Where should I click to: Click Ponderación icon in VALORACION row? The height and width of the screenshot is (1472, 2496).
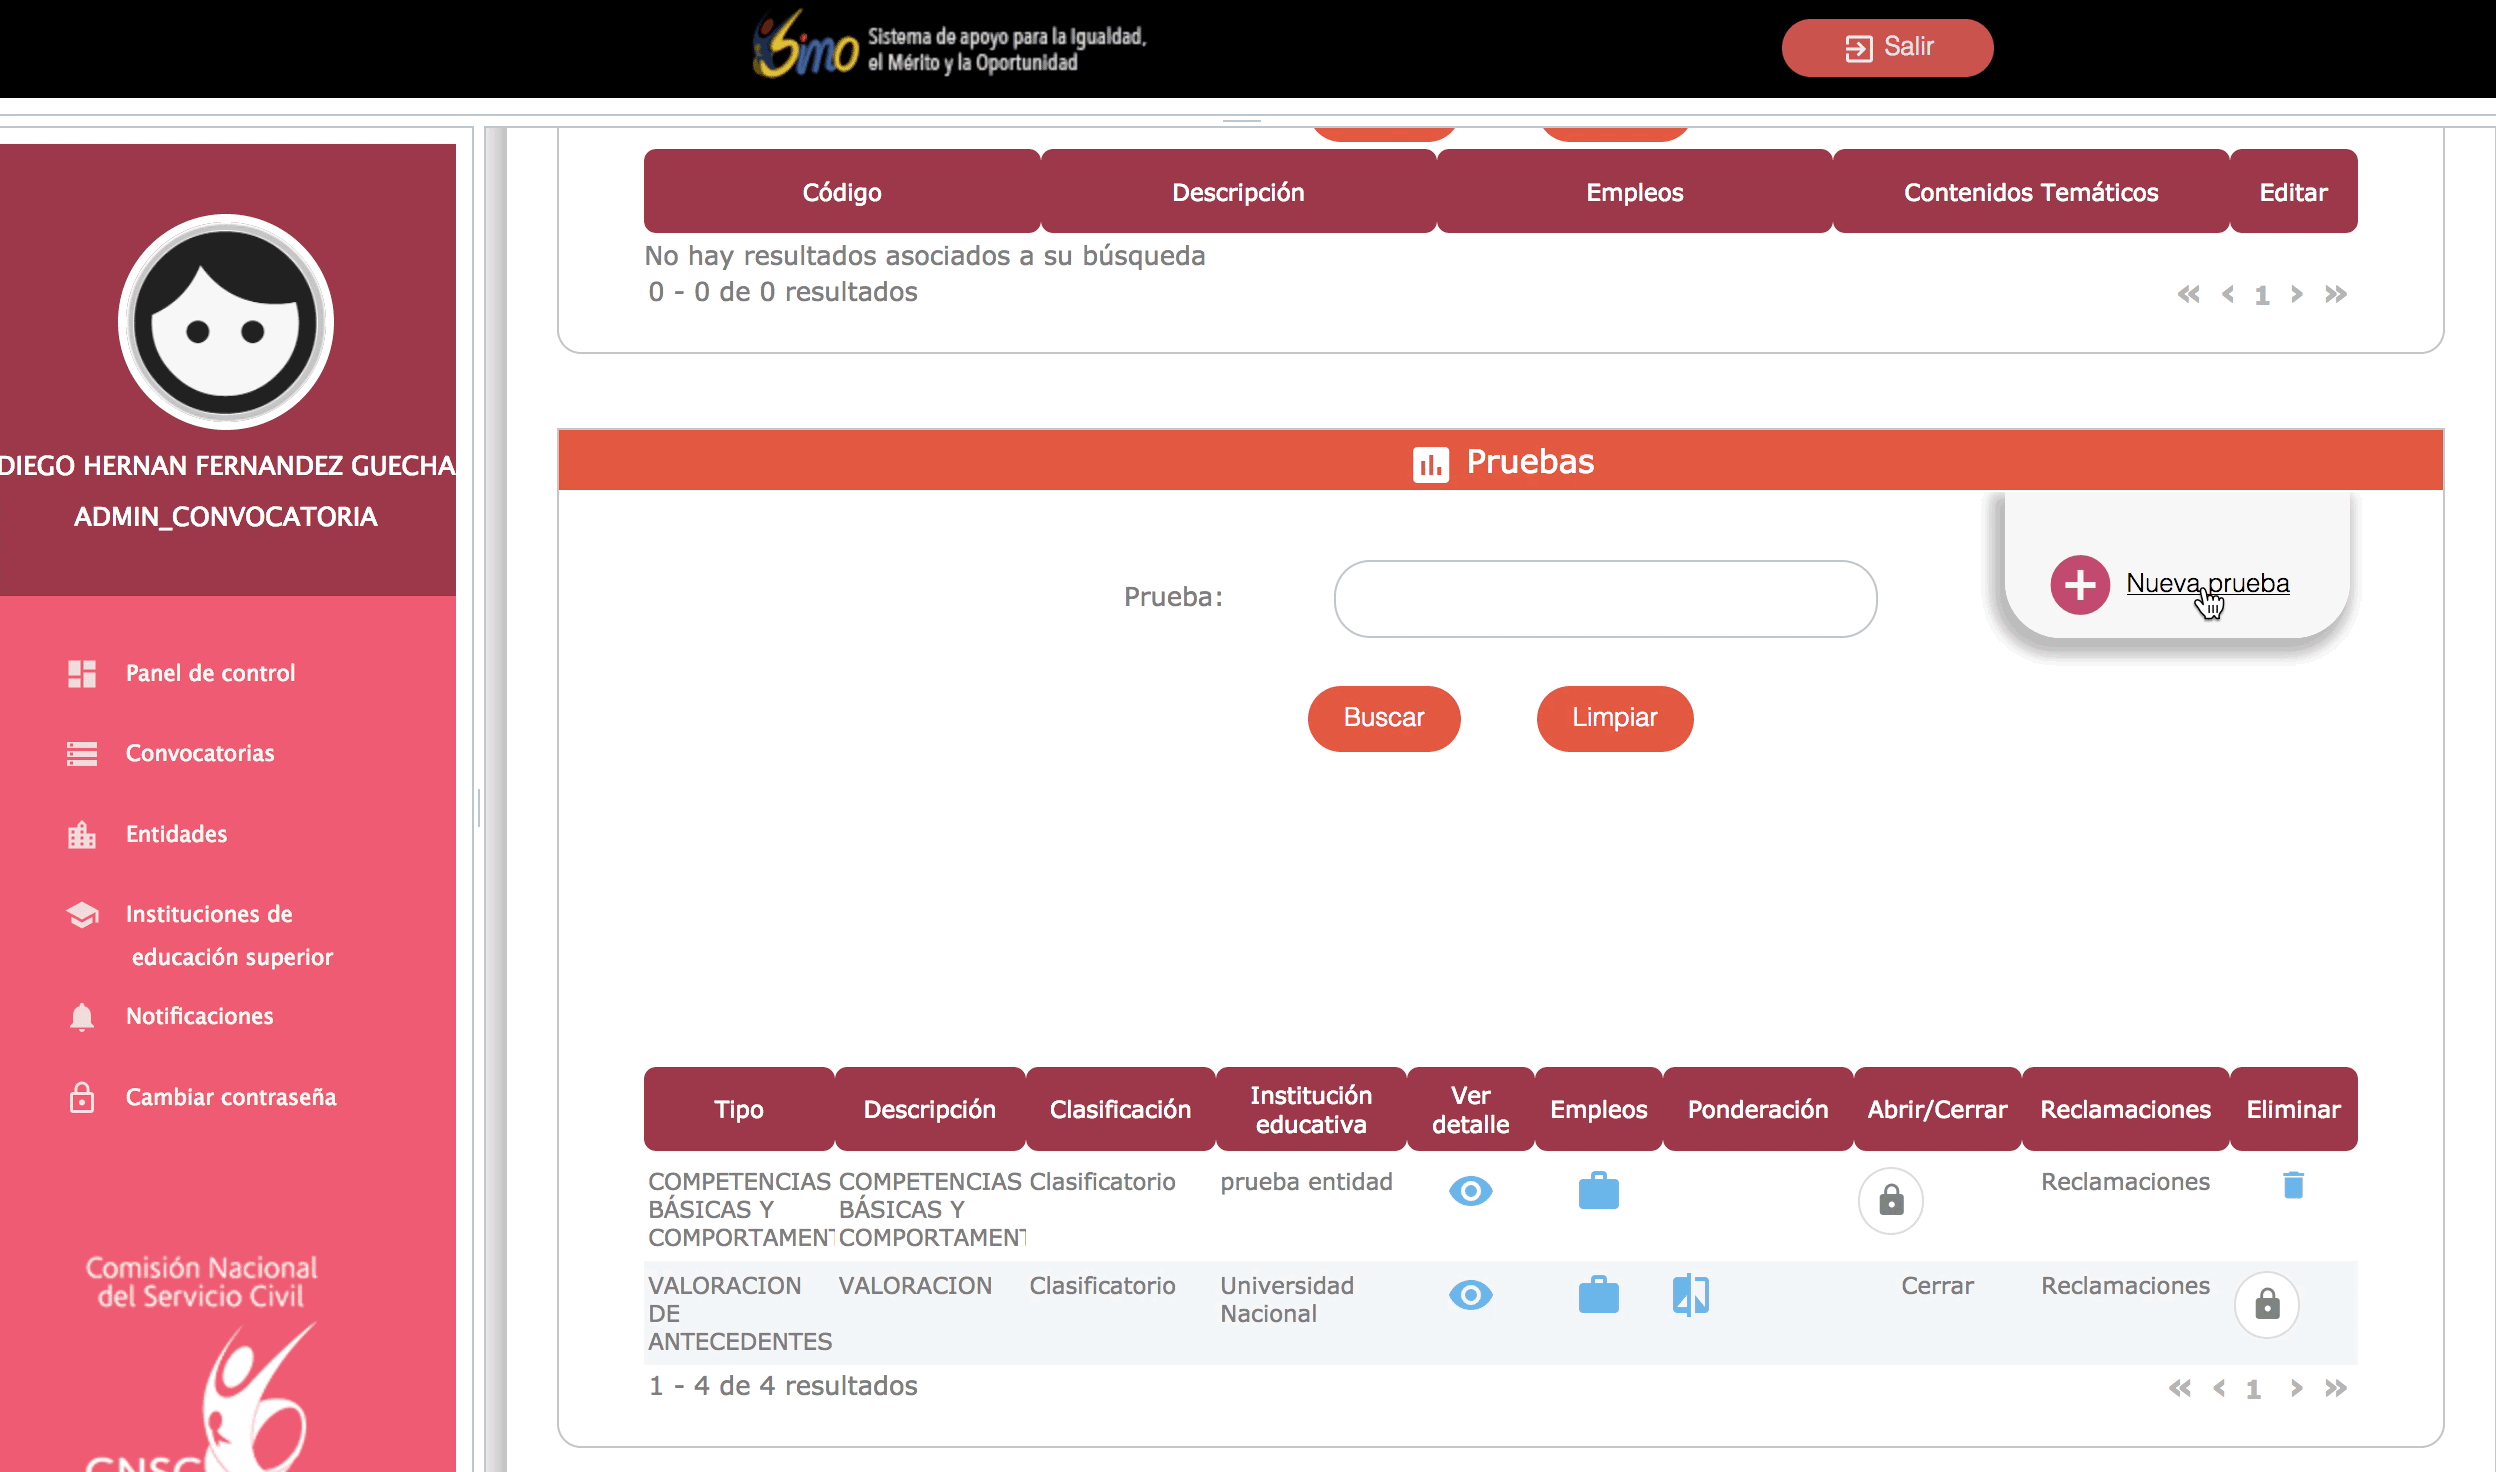1690,1295
